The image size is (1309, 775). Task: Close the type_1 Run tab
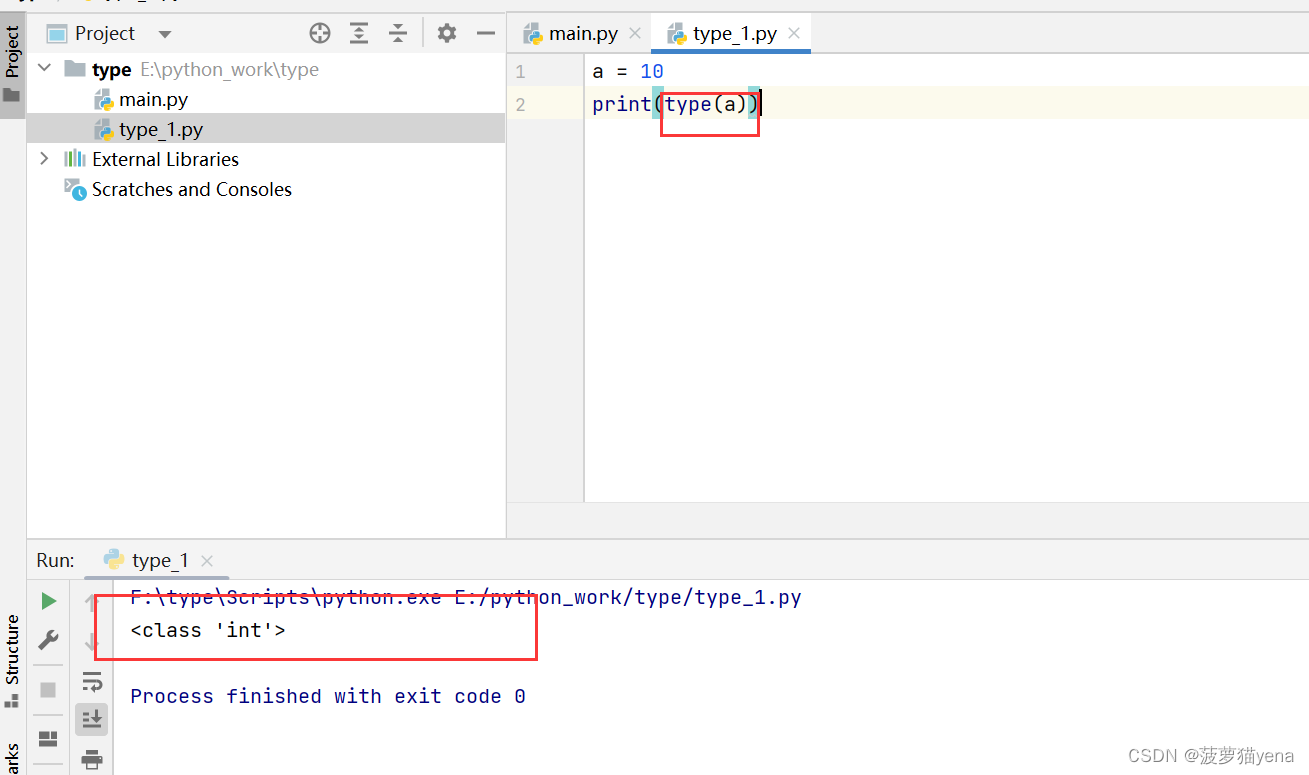pyautogui.click(x=207, y=560)
